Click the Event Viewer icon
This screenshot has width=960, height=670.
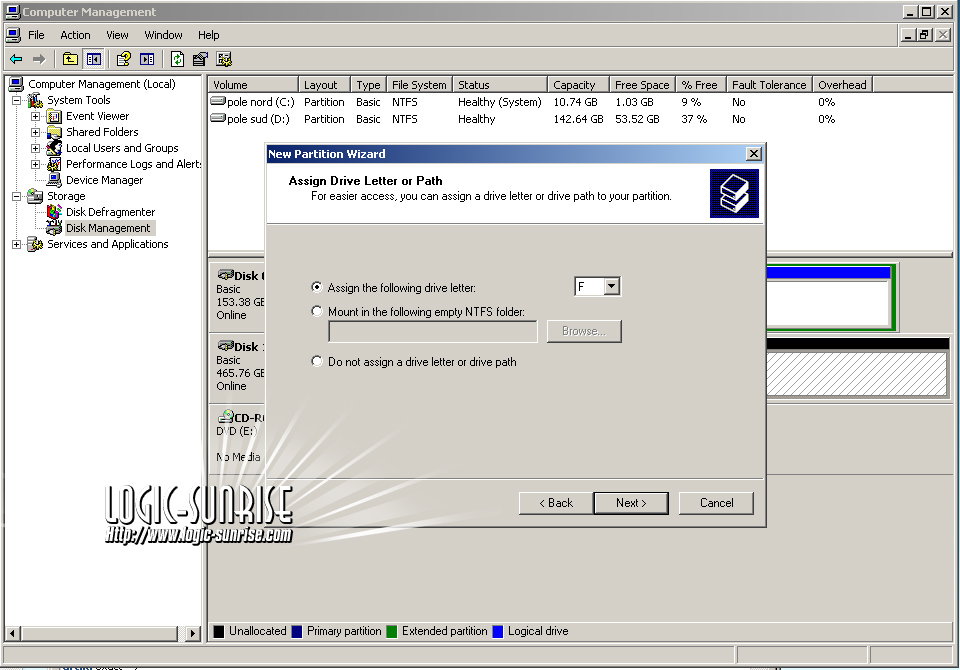pyautogui.click(x=54, y=116)
